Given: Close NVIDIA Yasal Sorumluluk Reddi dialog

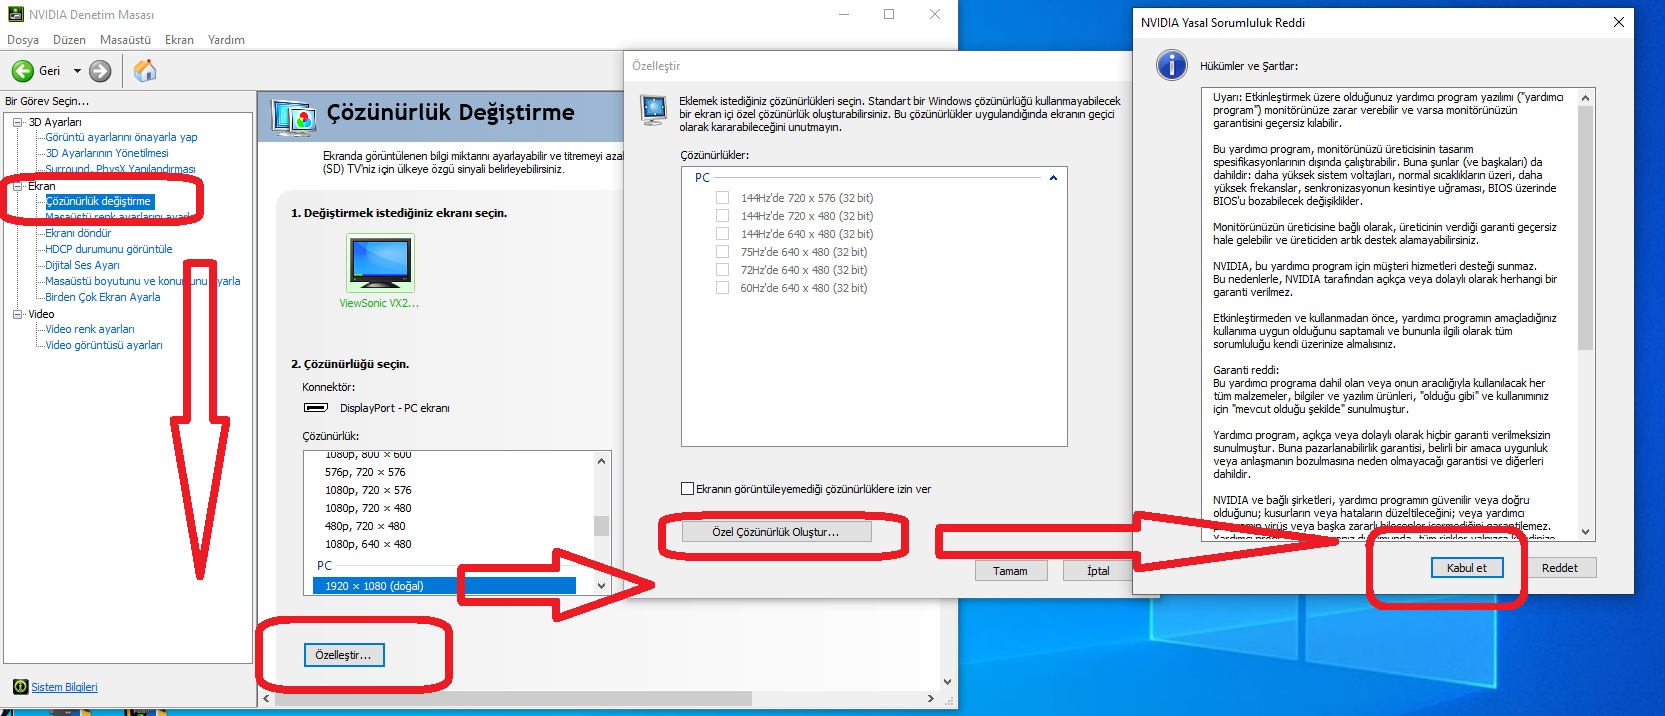Looking at the screenshot, I should pos(1619,22).
